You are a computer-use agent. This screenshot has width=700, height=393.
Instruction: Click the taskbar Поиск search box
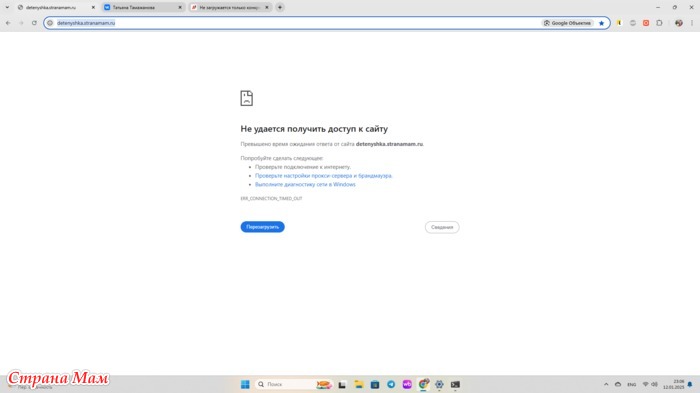293,385
